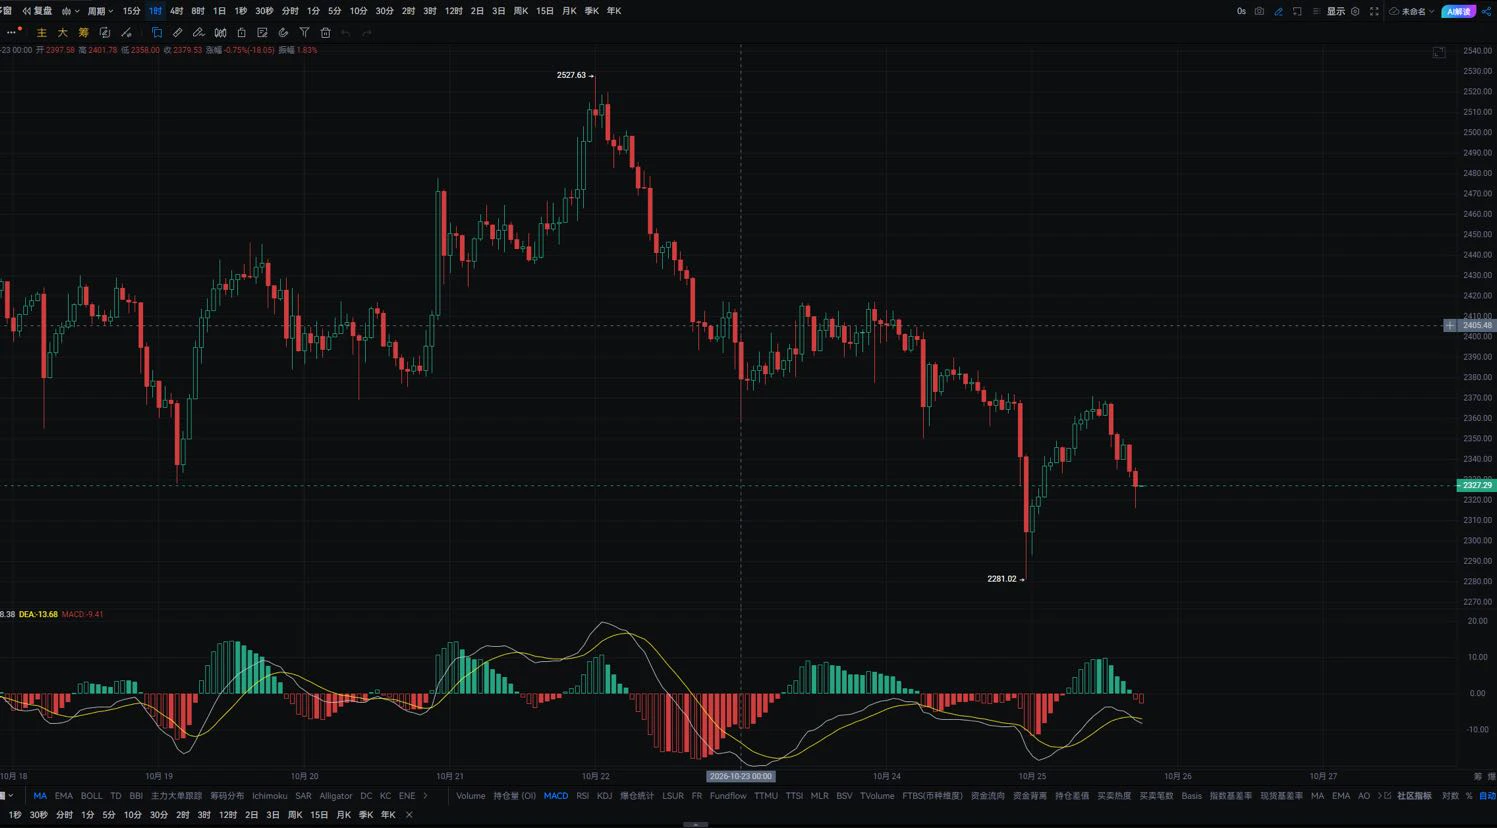This screenshot has width=1497, height=828.
Task: Expand more sub indicators chevron after AO
Action: (x=1379, y=796)
